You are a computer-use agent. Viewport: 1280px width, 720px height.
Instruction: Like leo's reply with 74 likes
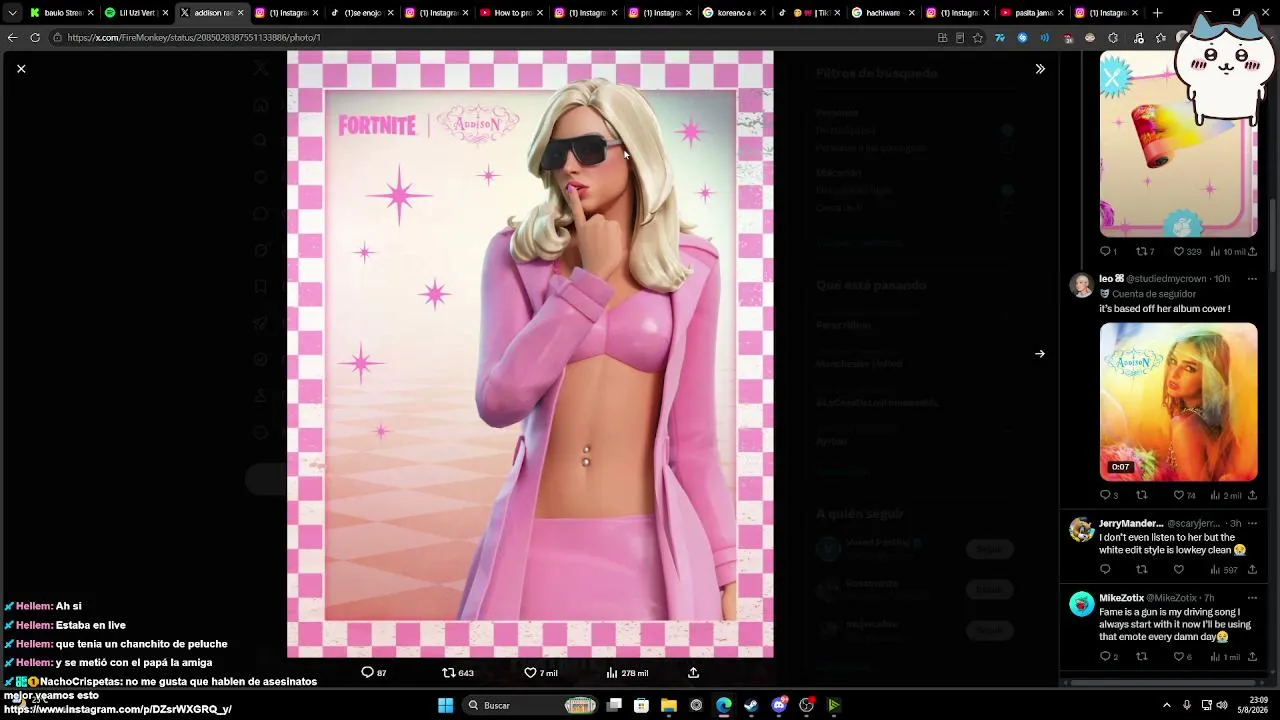click(x=1184, y=495)
